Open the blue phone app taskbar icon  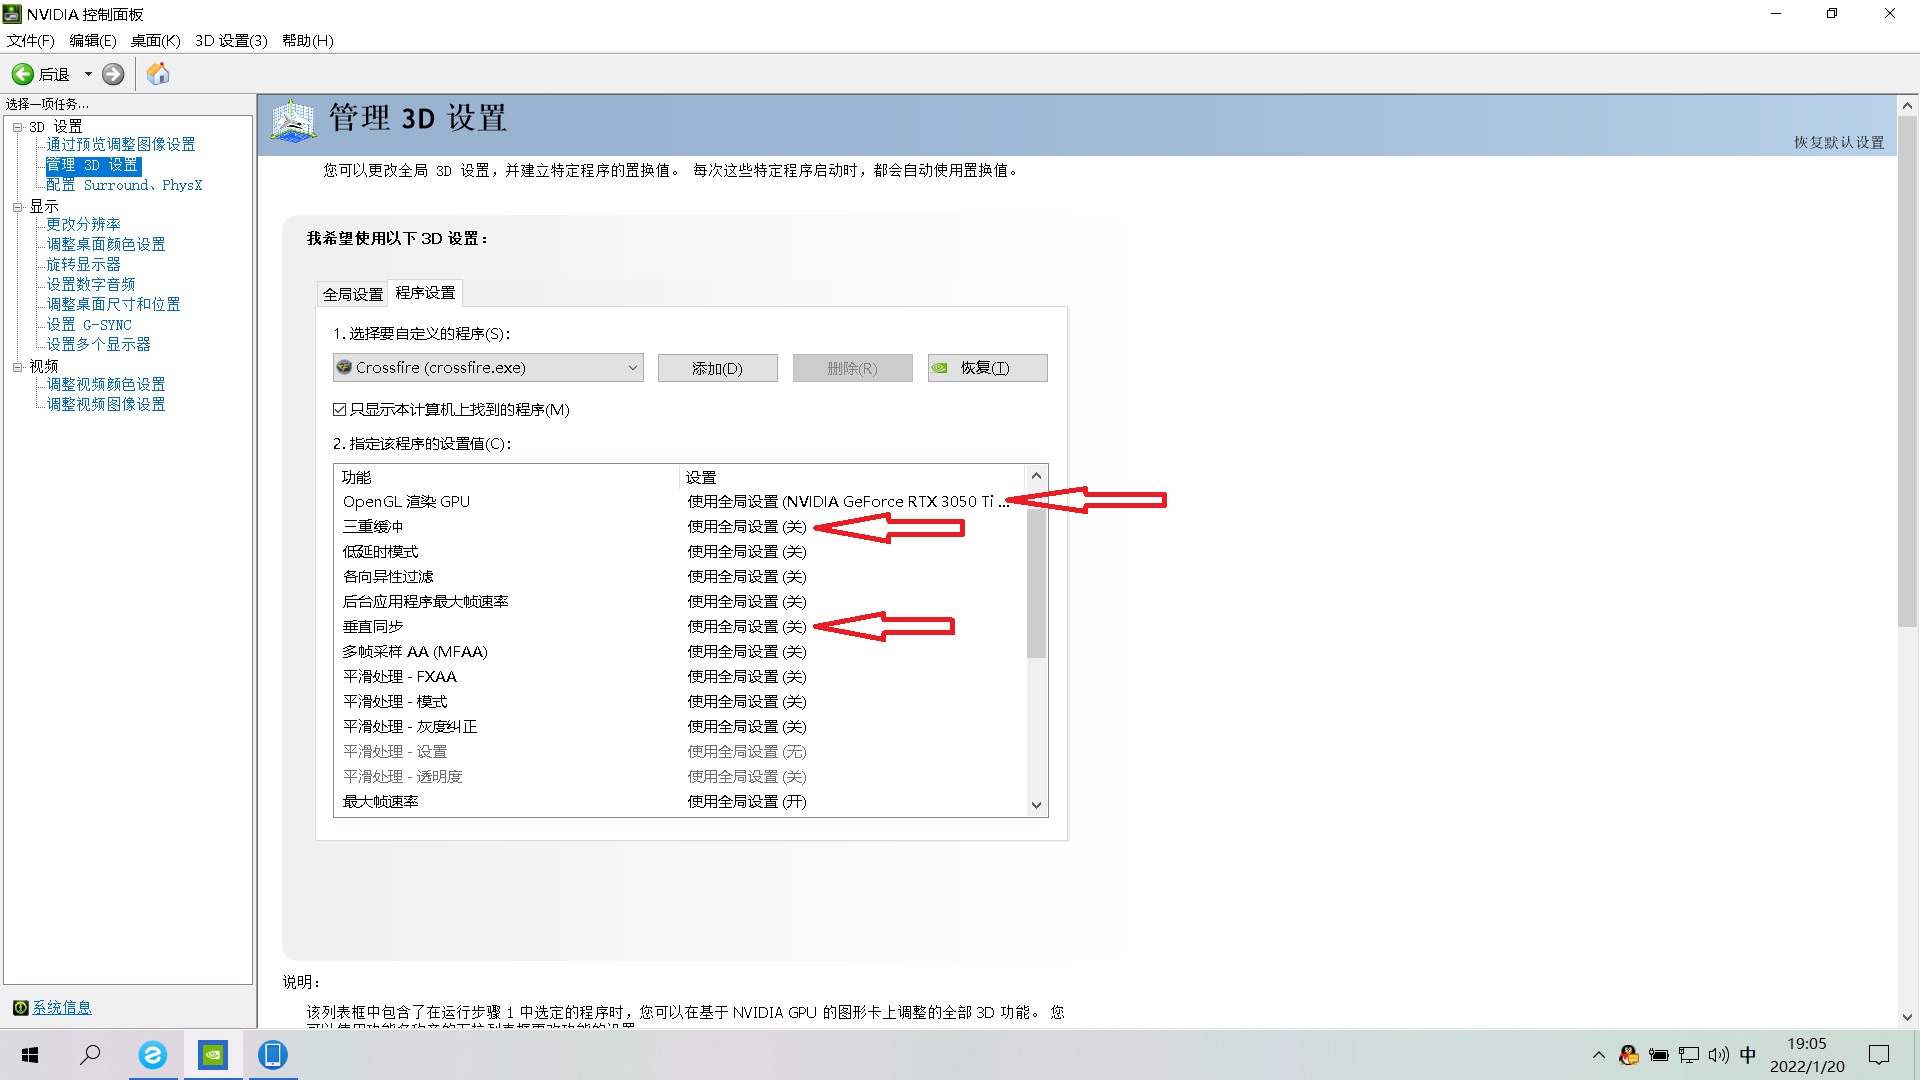tap(272, 1055)
